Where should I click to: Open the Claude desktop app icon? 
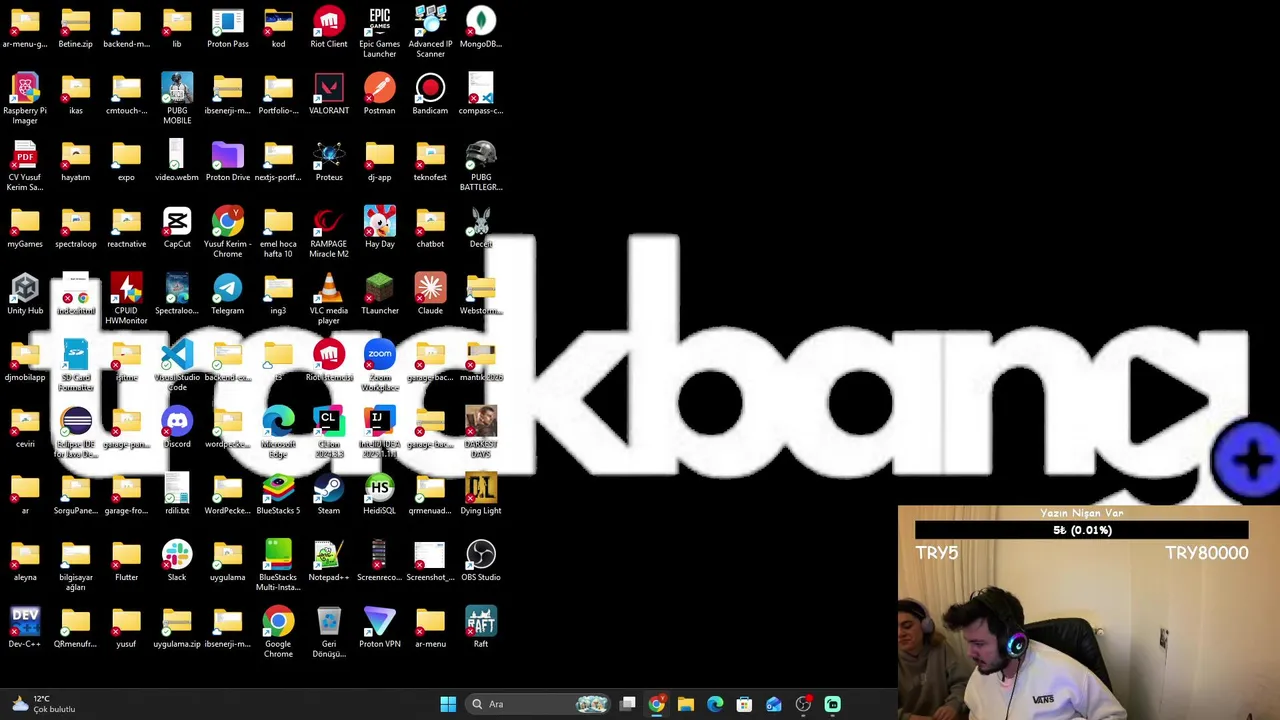[x=430, y=295]
